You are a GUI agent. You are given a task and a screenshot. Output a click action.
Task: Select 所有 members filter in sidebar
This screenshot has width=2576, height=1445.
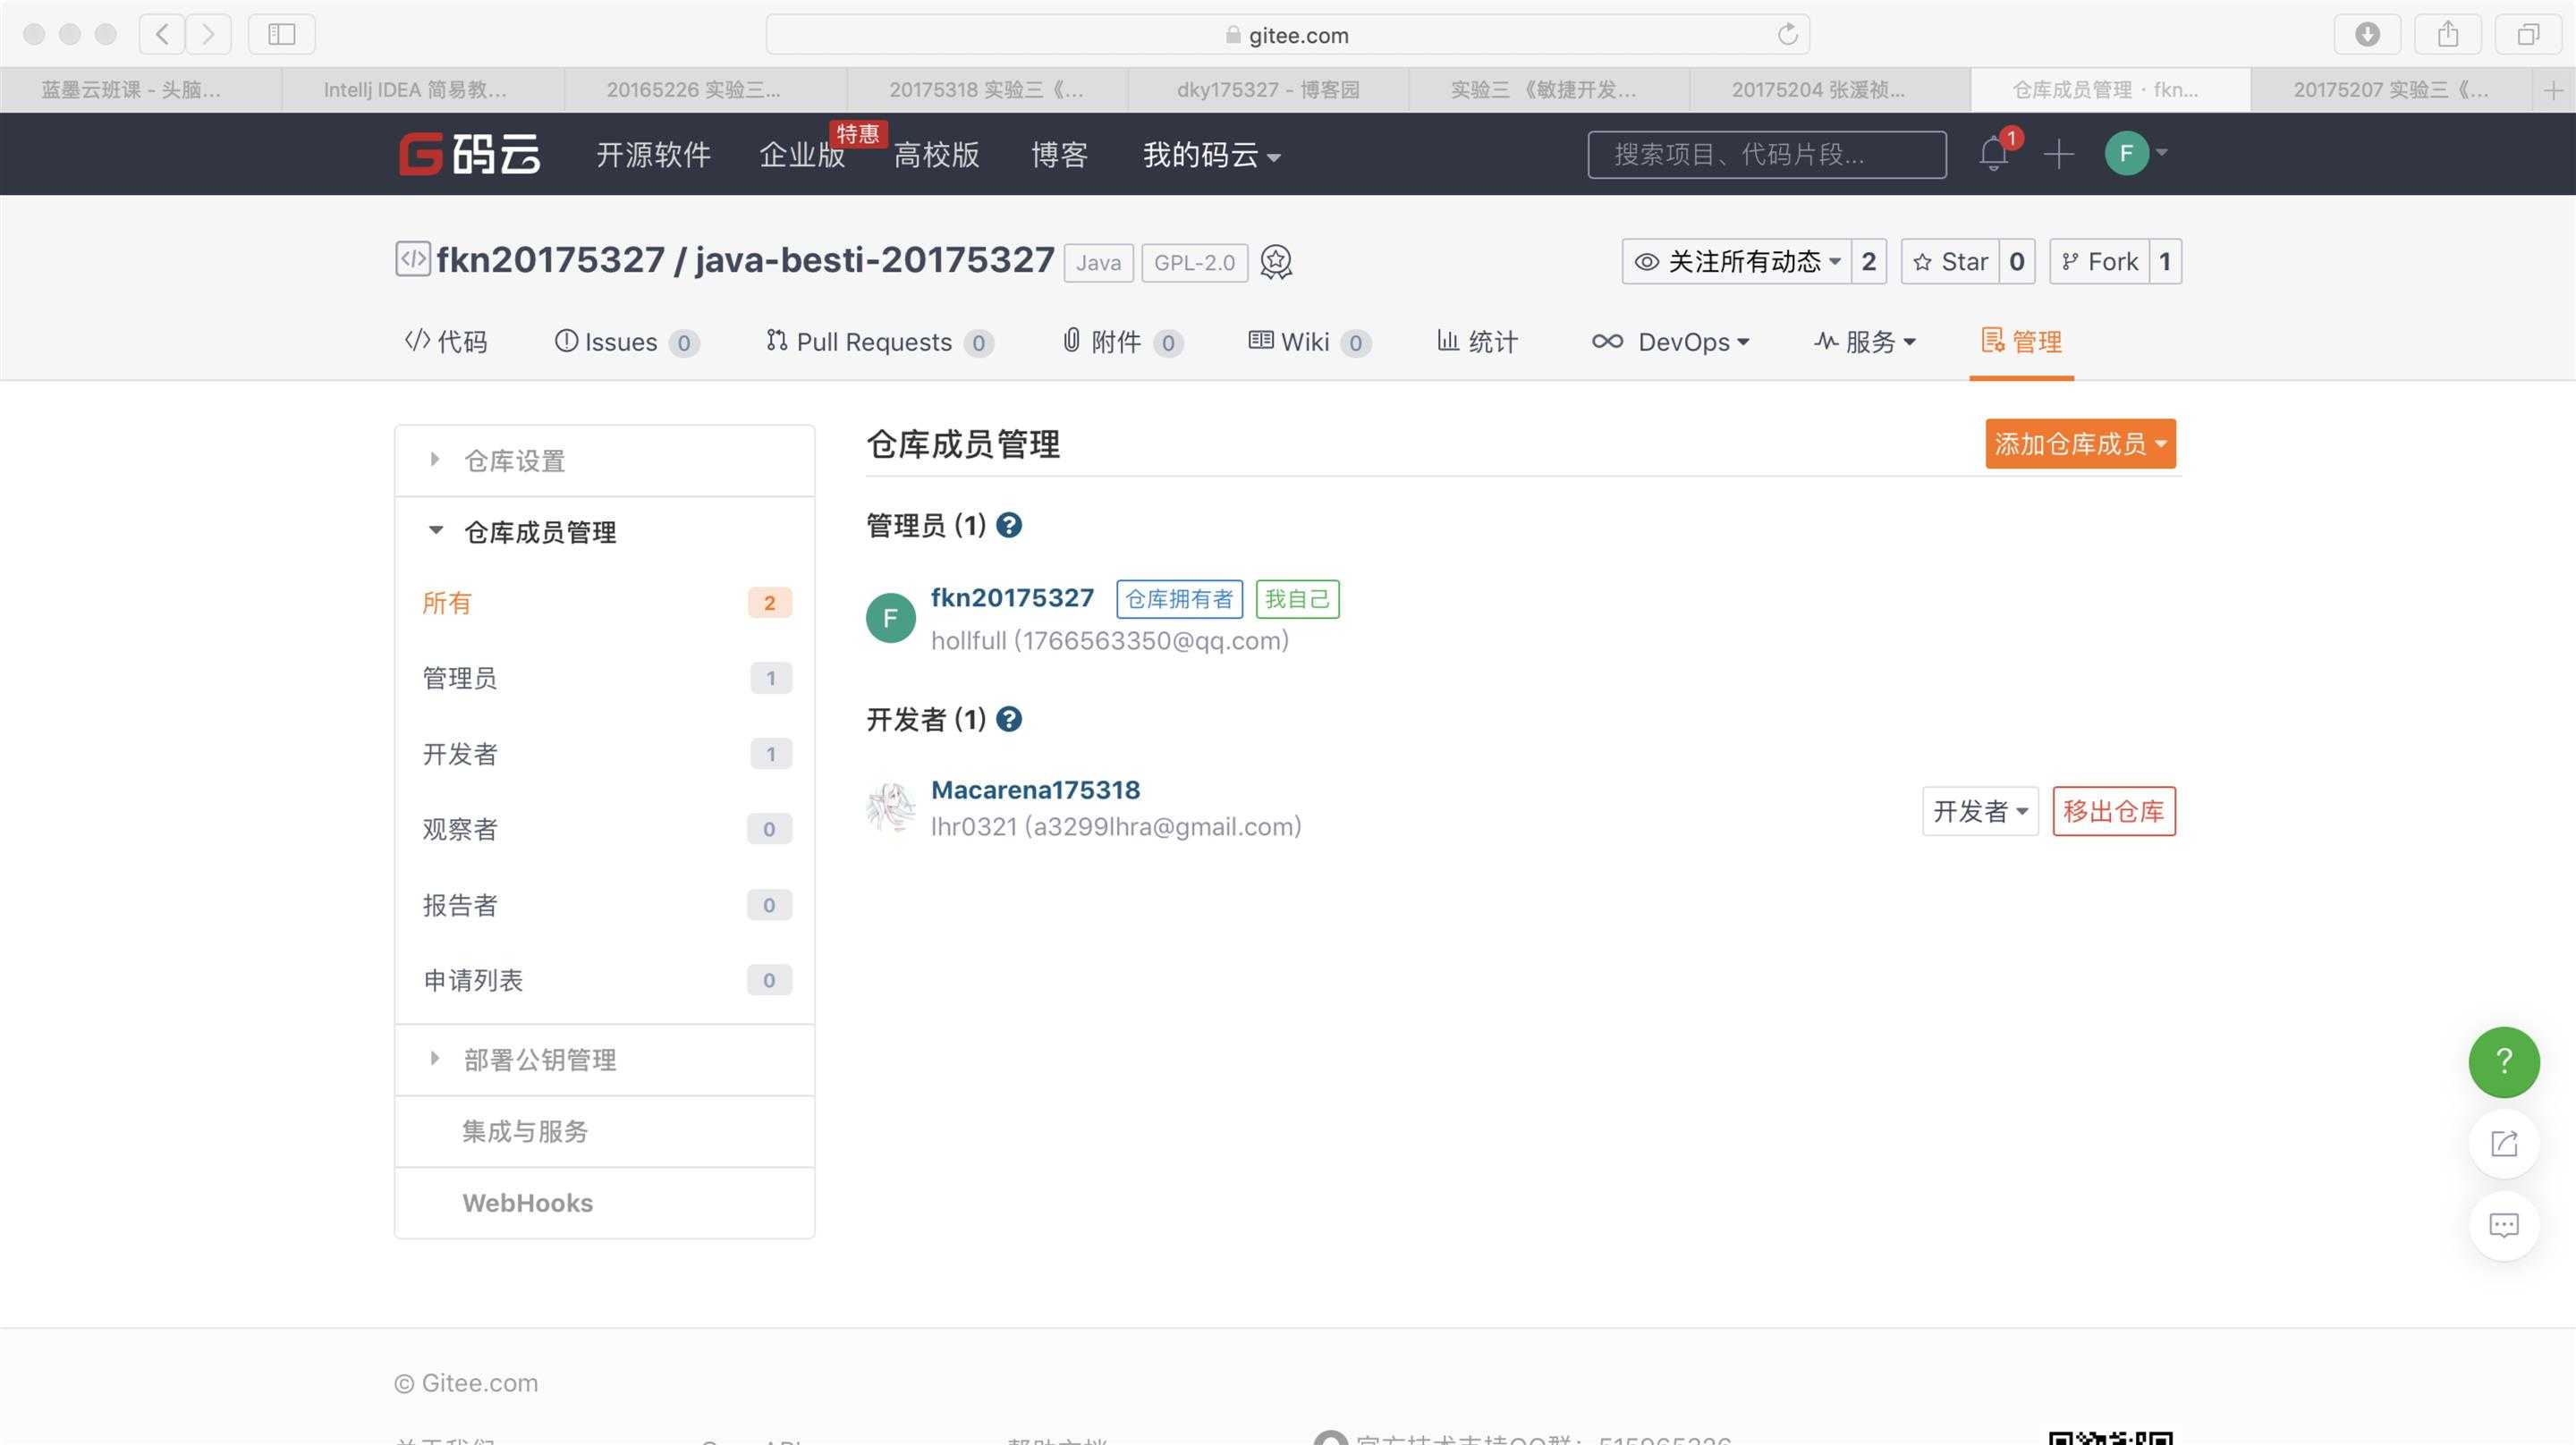[x=604, y=602]
